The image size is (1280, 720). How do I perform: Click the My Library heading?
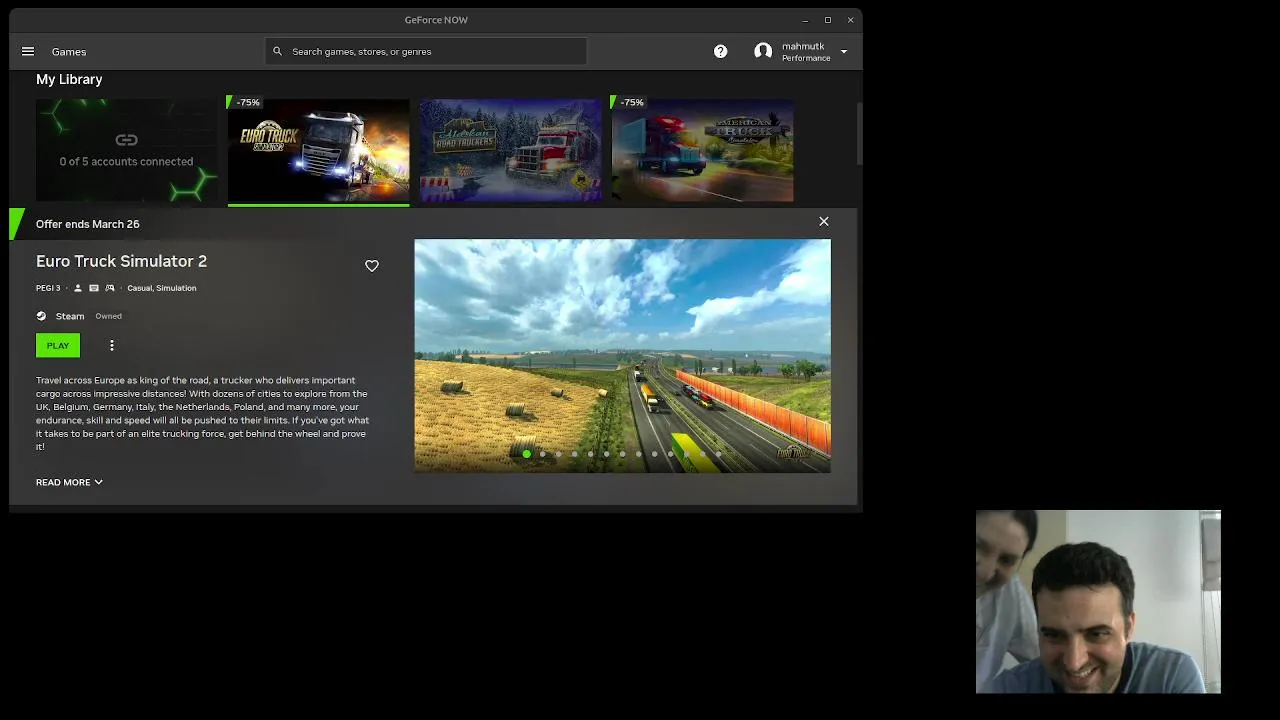(69, 79)
